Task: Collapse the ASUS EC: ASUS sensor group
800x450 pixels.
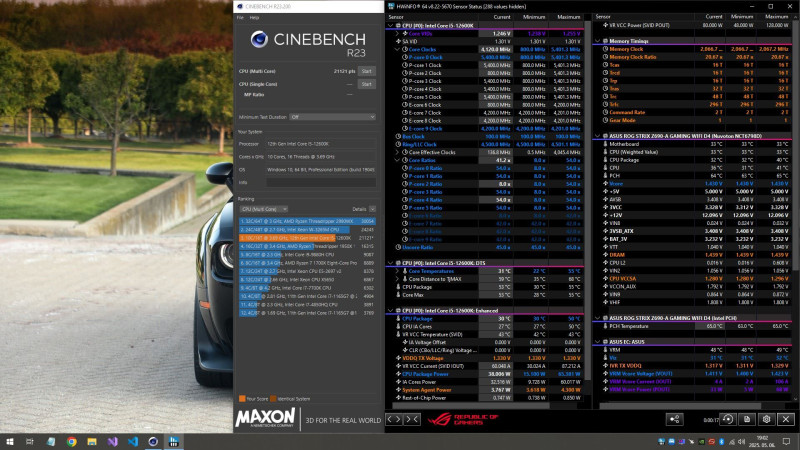Action: tap(597, 342)
